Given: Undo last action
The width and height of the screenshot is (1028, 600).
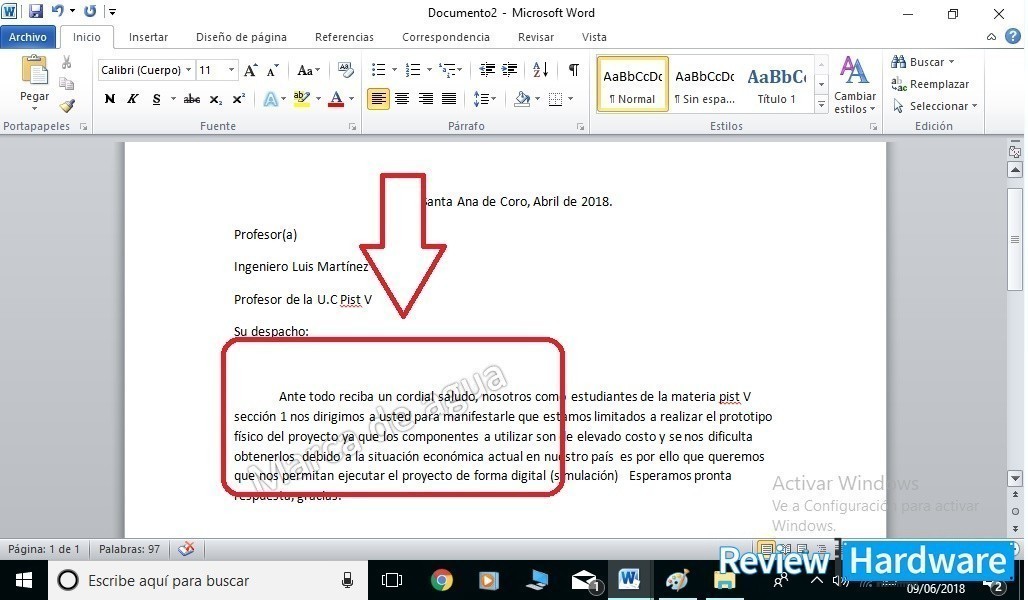Looking at the screenshot, I should [58, 11].
